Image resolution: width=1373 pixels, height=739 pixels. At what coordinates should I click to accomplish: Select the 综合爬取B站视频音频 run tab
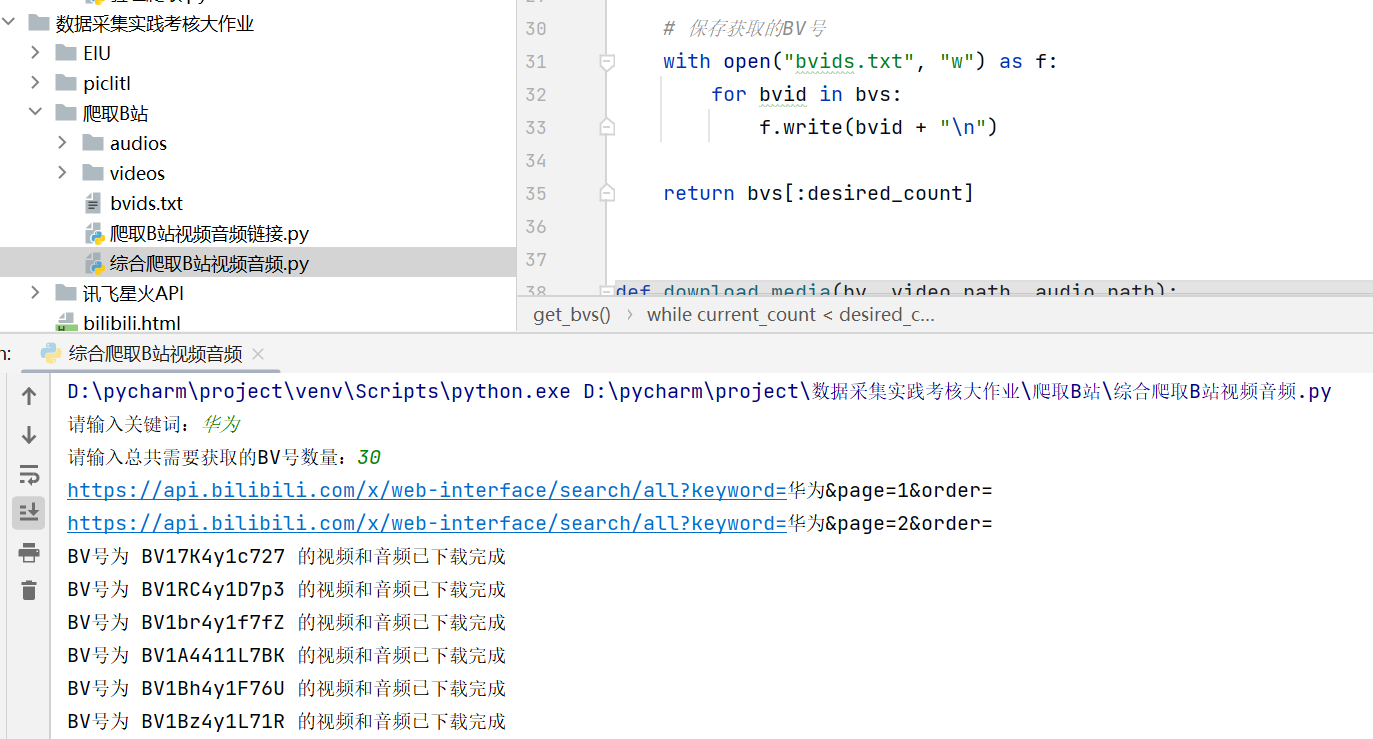[155, 354]
